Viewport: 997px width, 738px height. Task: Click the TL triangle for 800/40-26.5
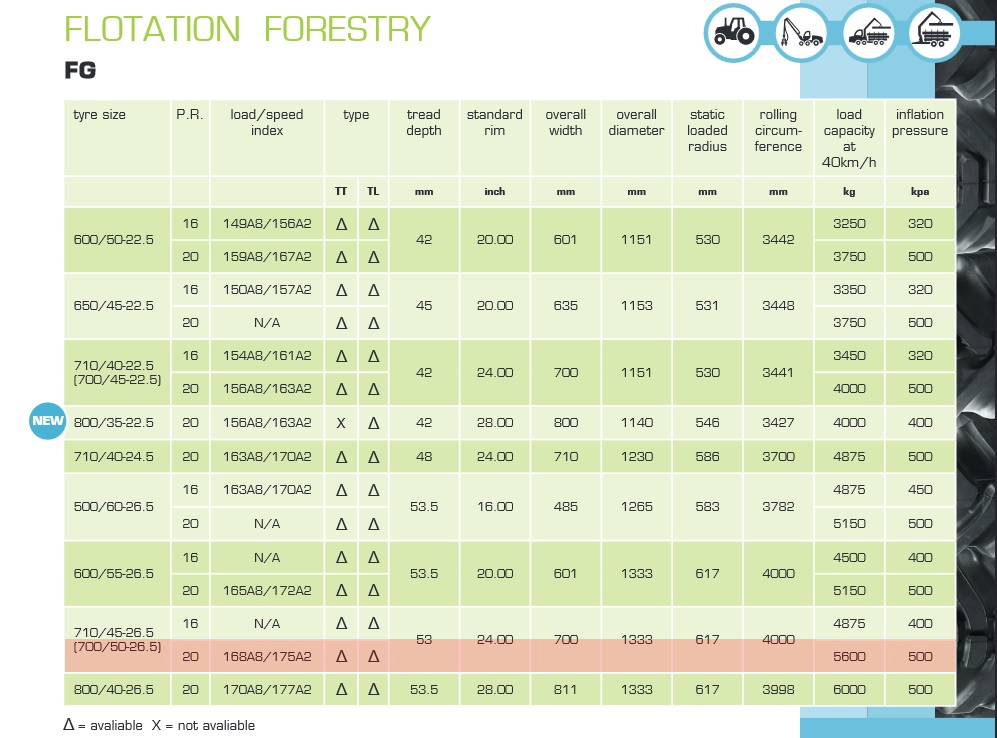click(x=374, y=689)
